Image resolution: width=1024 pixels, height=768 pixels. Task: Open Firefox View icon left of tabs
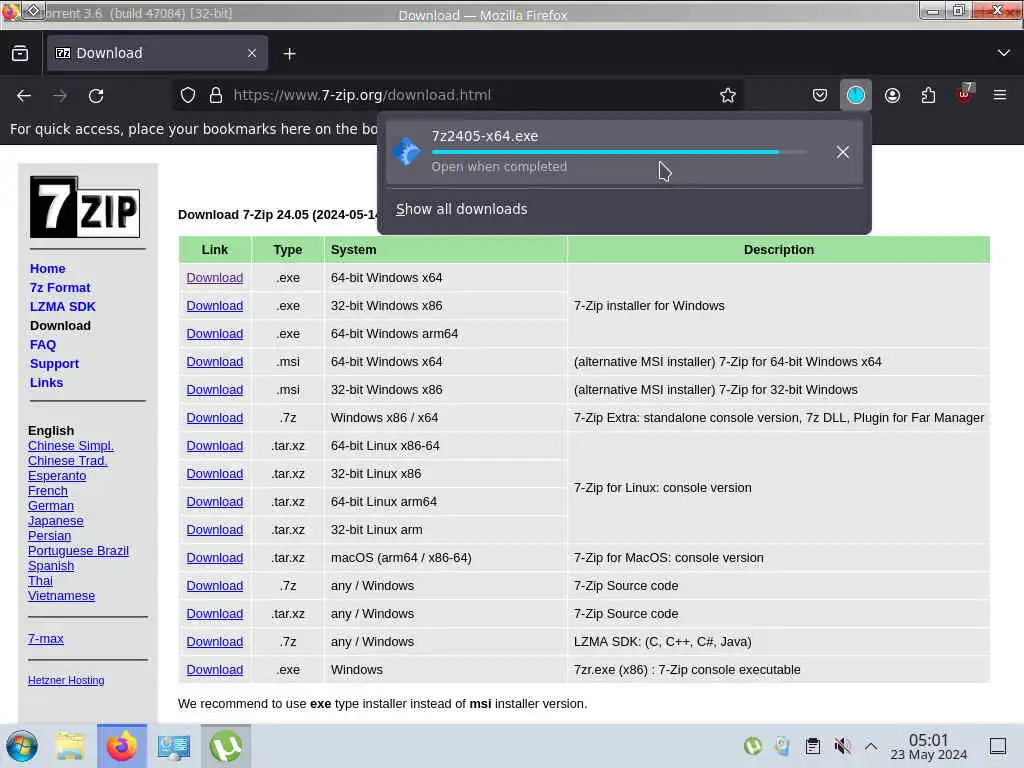[x=20, y=54]
